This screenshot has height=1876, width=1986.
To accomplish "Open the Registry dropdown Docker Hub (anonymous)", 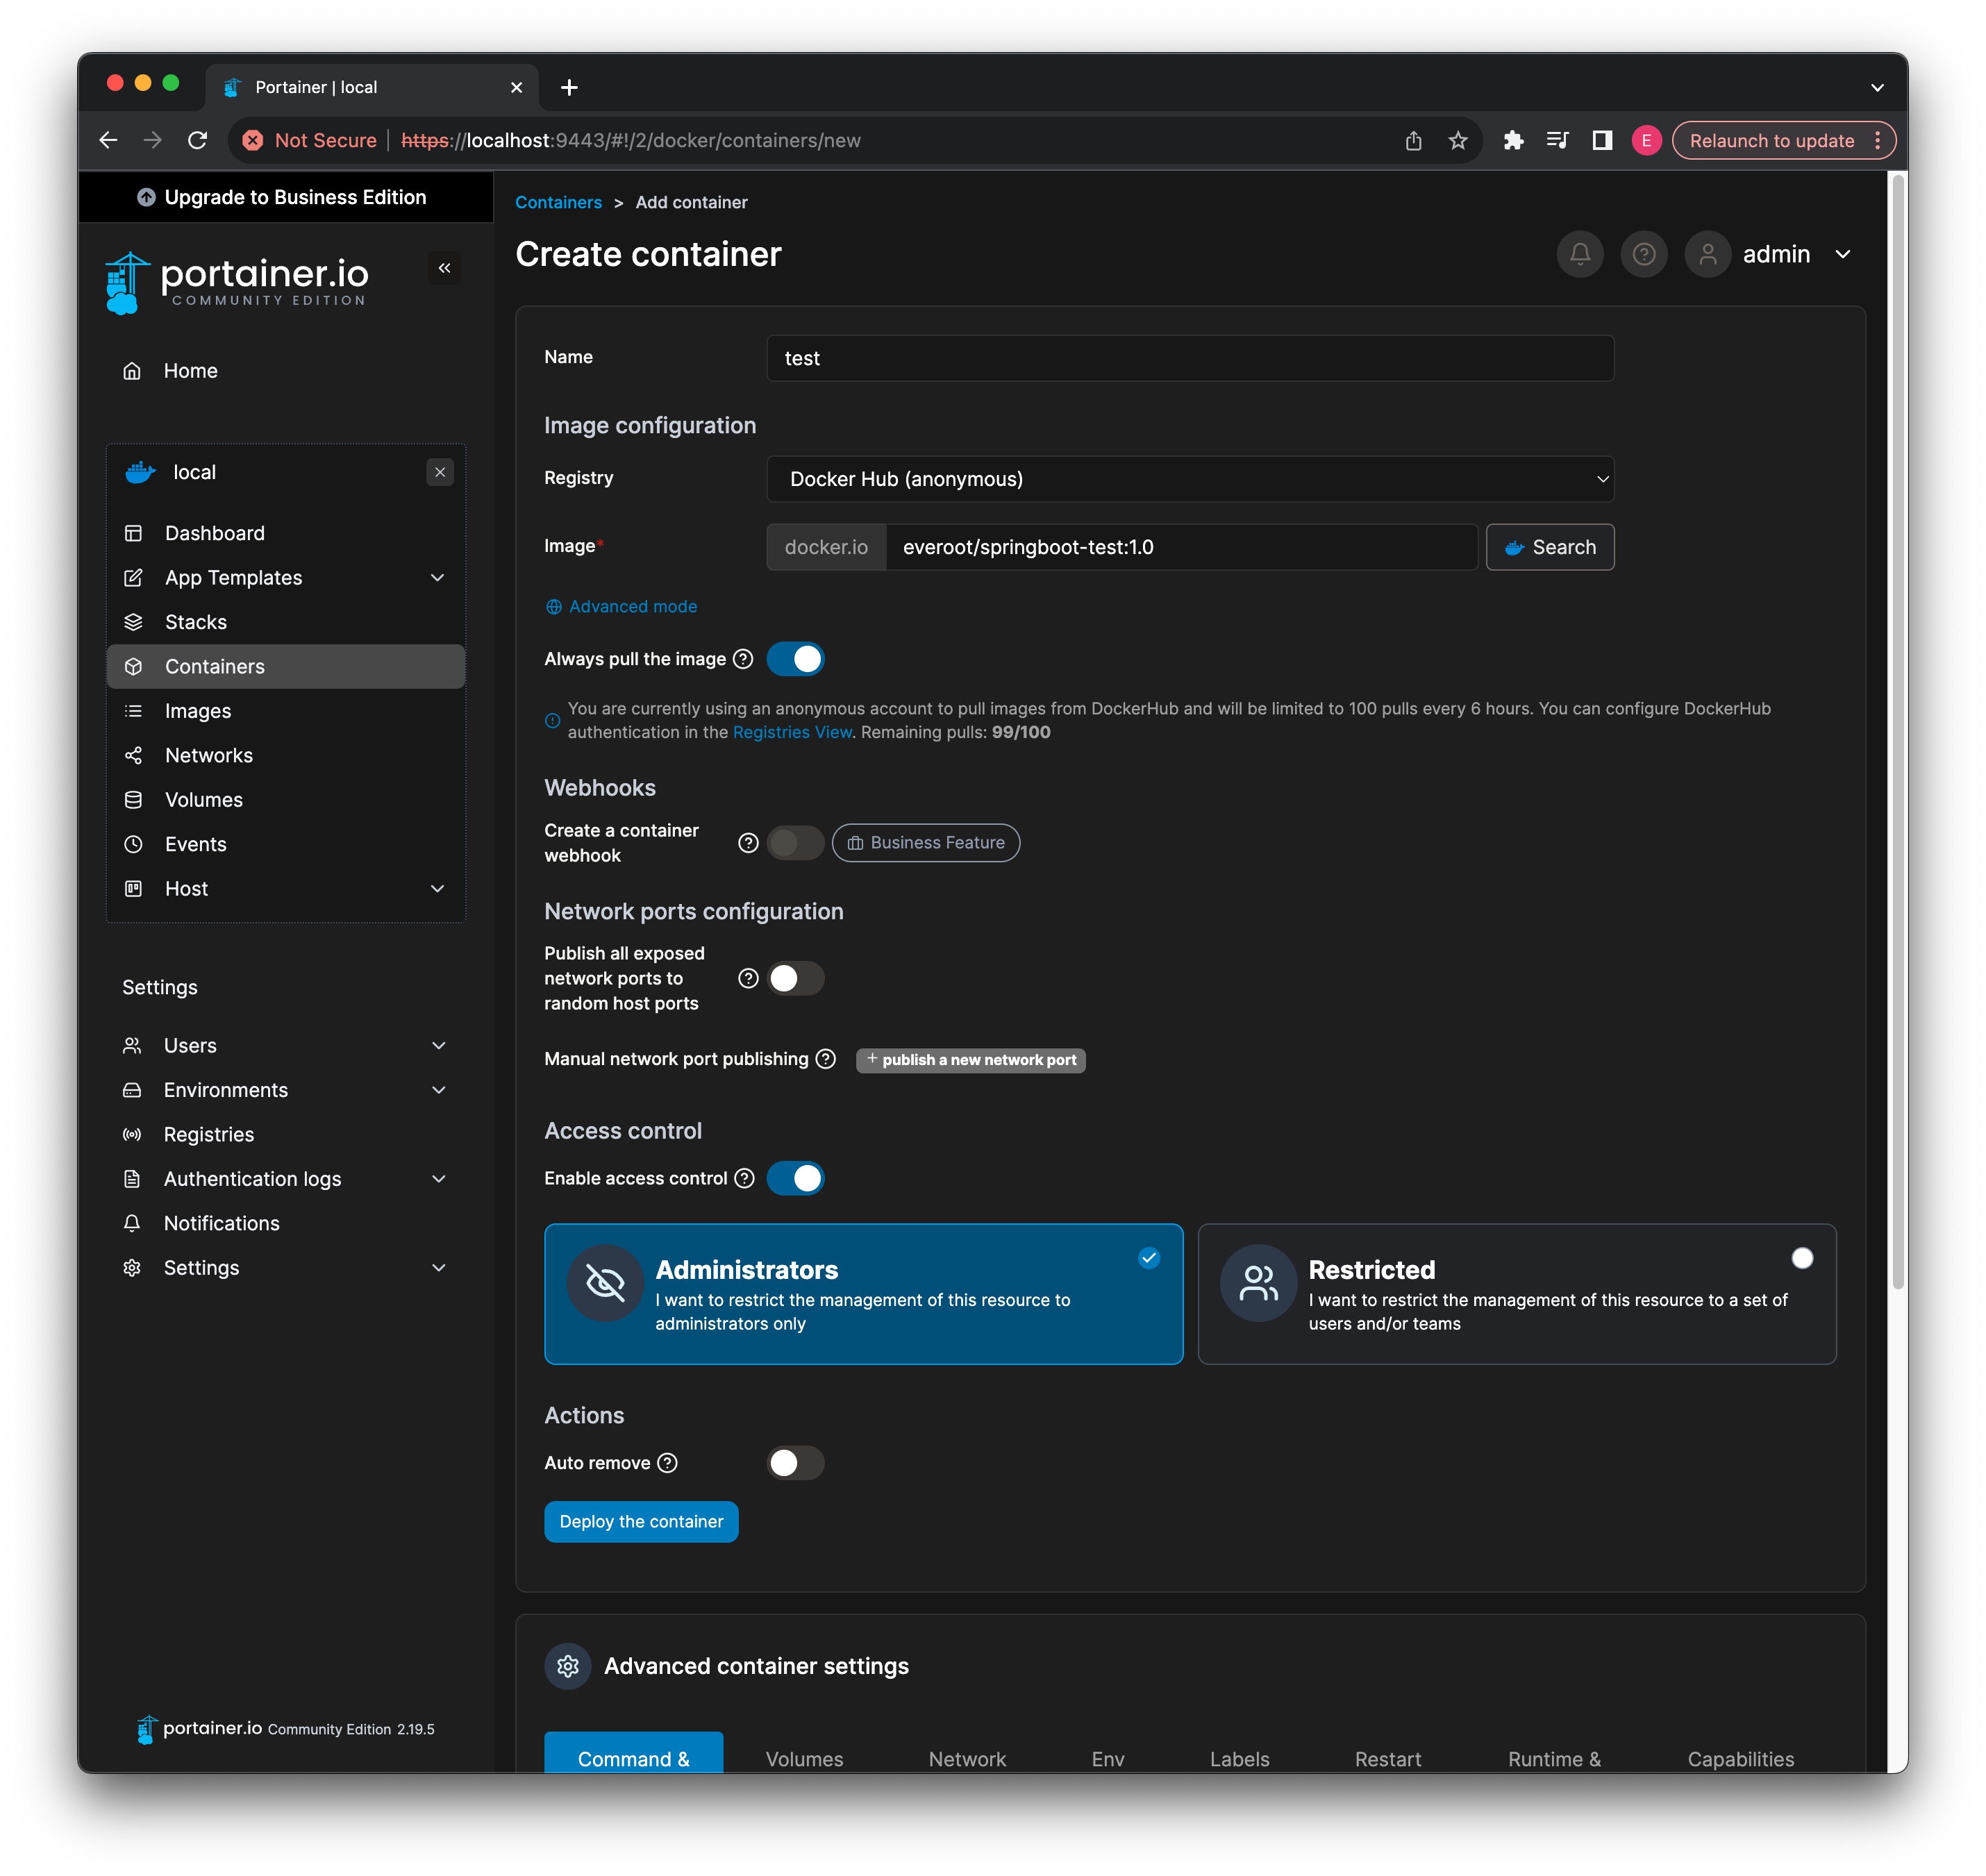I will (x=1189, y=479).
